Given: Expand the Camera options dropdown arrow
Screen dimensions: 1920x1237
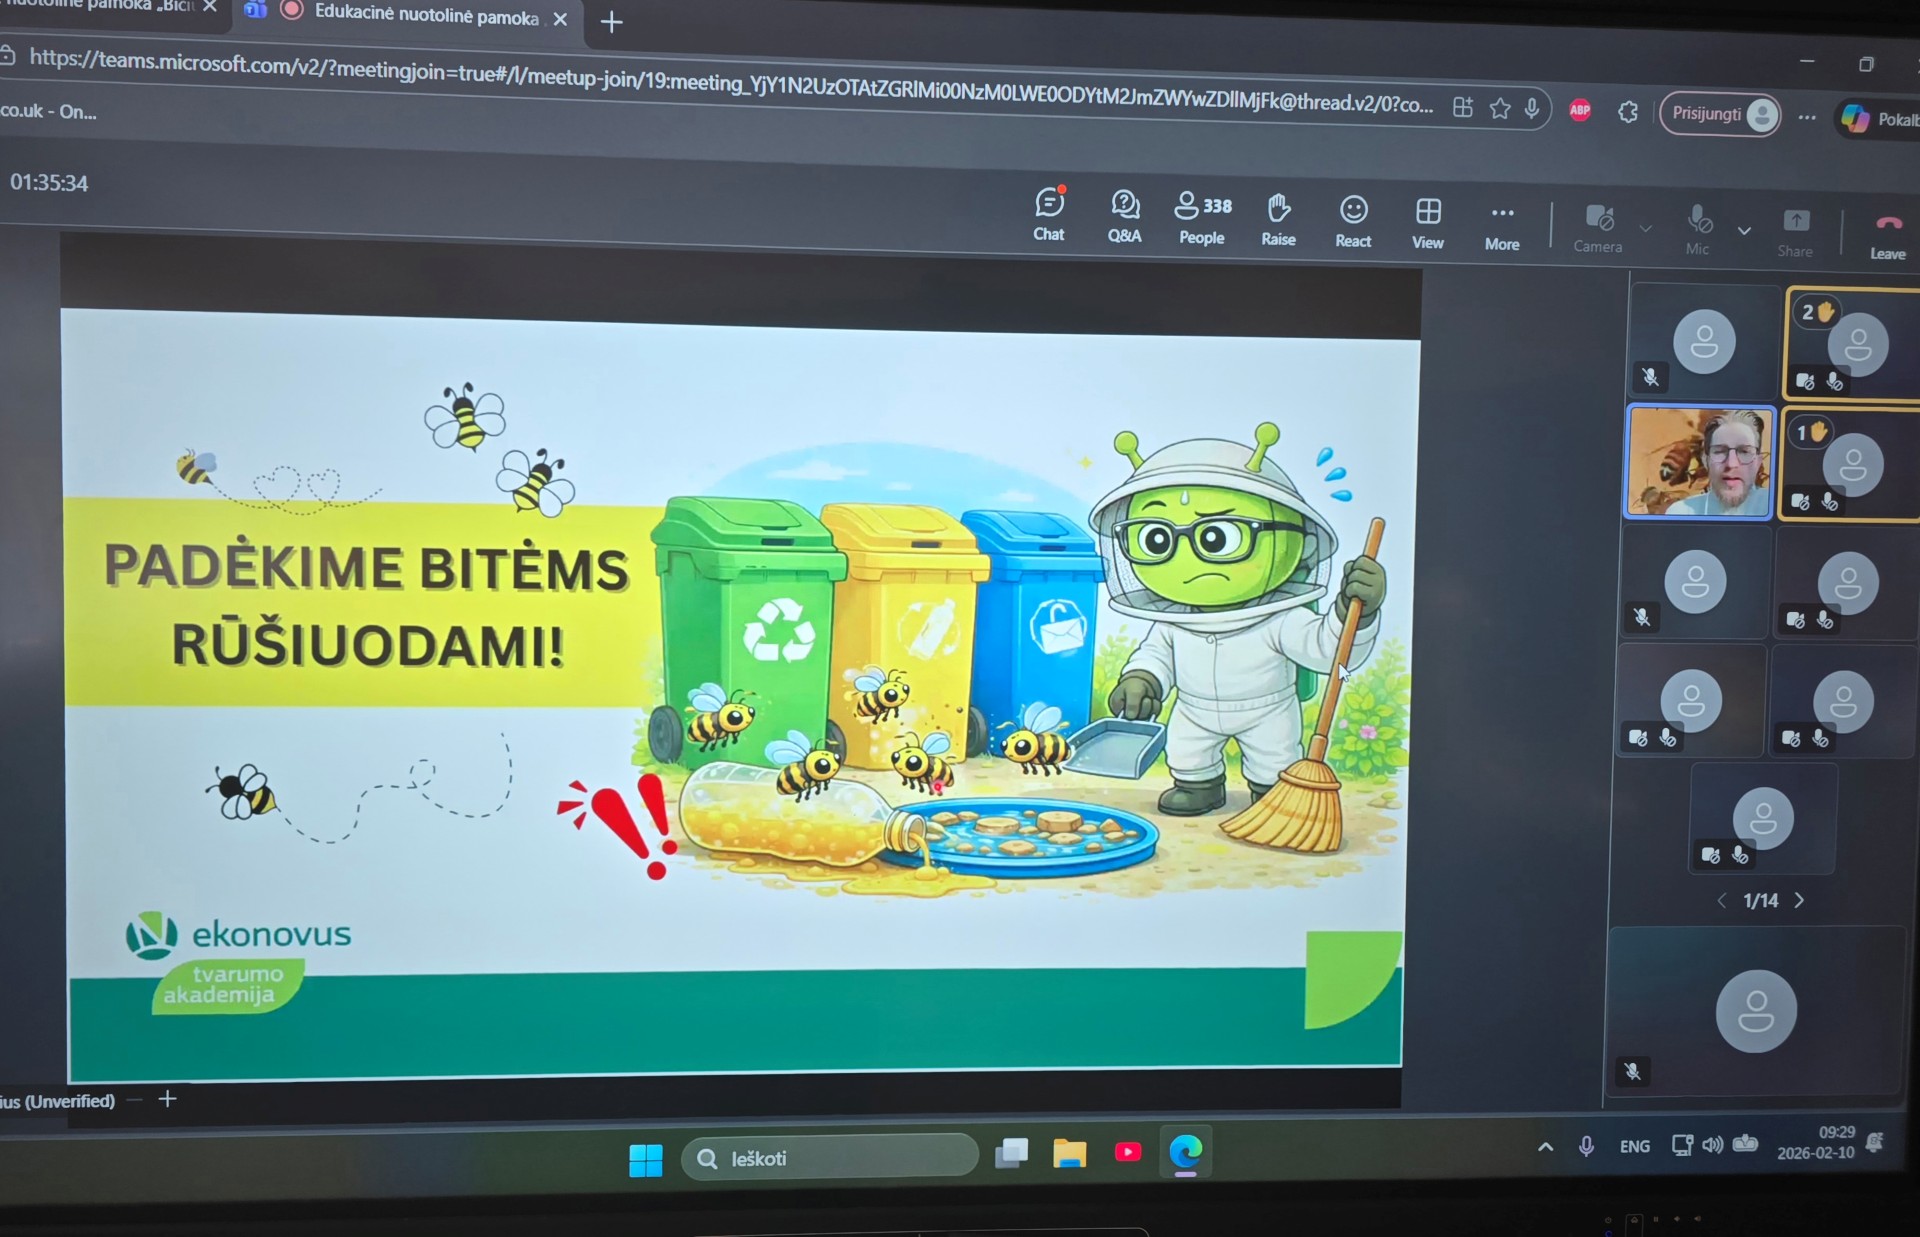Looking at the screenshot, I should (1645, 229).
